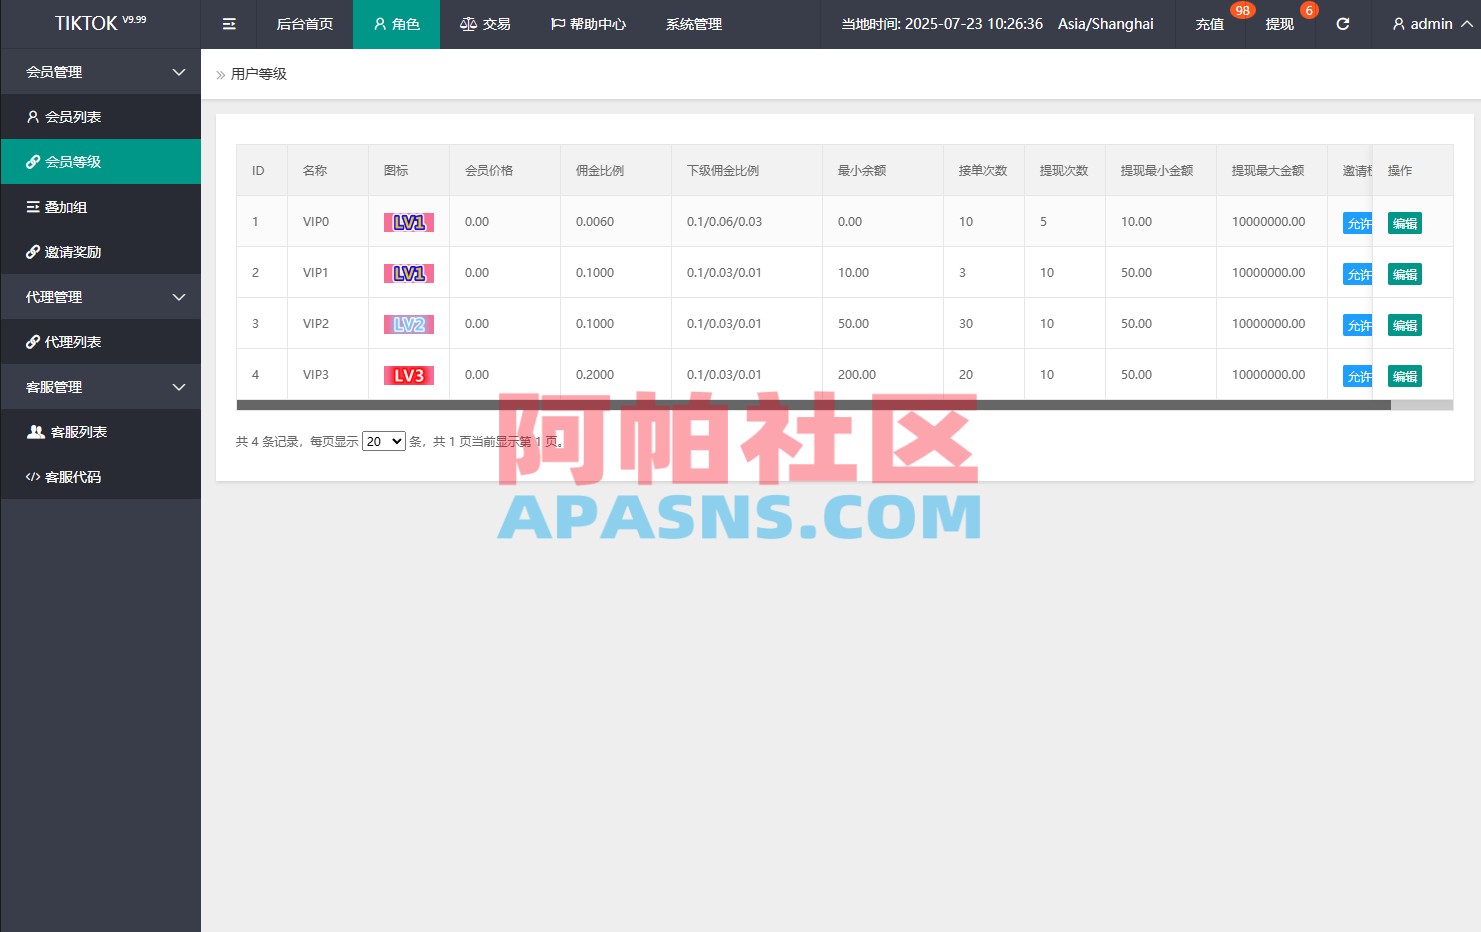Toggle 允许 invite switch for VIP0

coord(1358,223)
